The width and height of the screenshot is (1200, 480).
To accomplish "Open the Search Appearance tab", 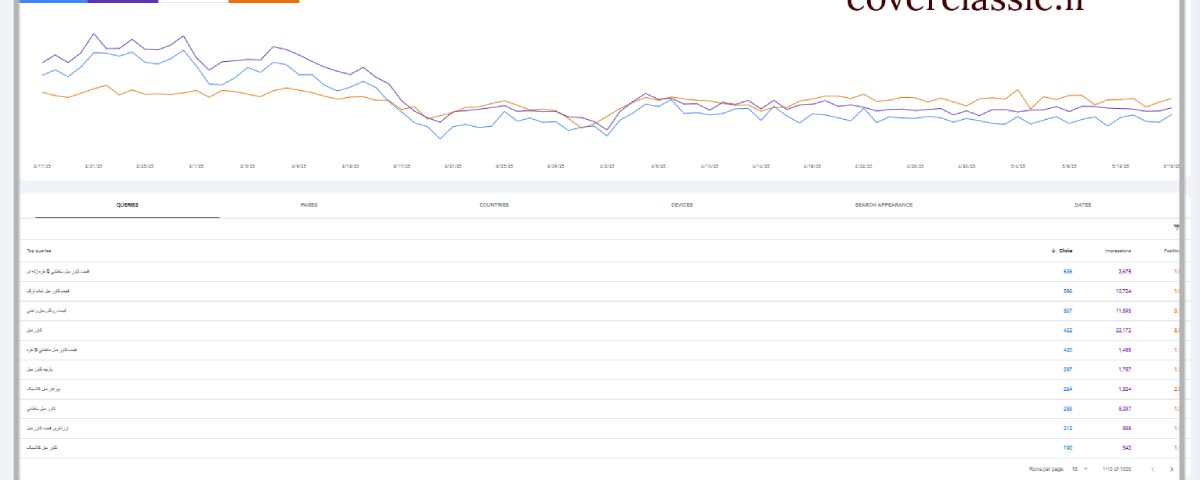I will point(883,205).
